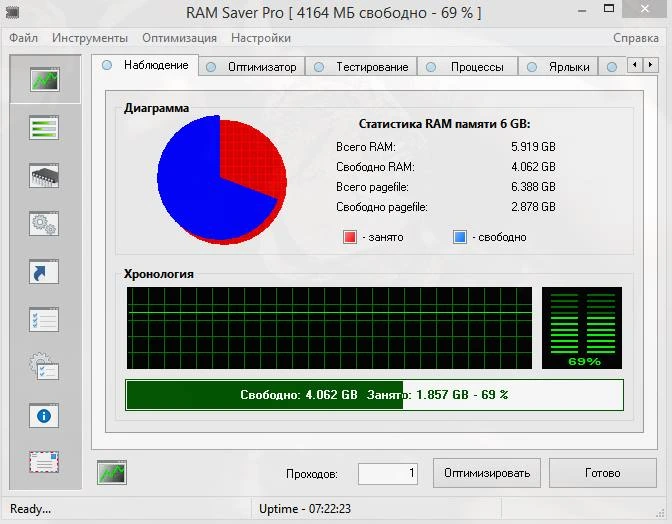
Task: Click the small graph icon near Проходов
Action: pyautogui.click(x=112, y=472)
